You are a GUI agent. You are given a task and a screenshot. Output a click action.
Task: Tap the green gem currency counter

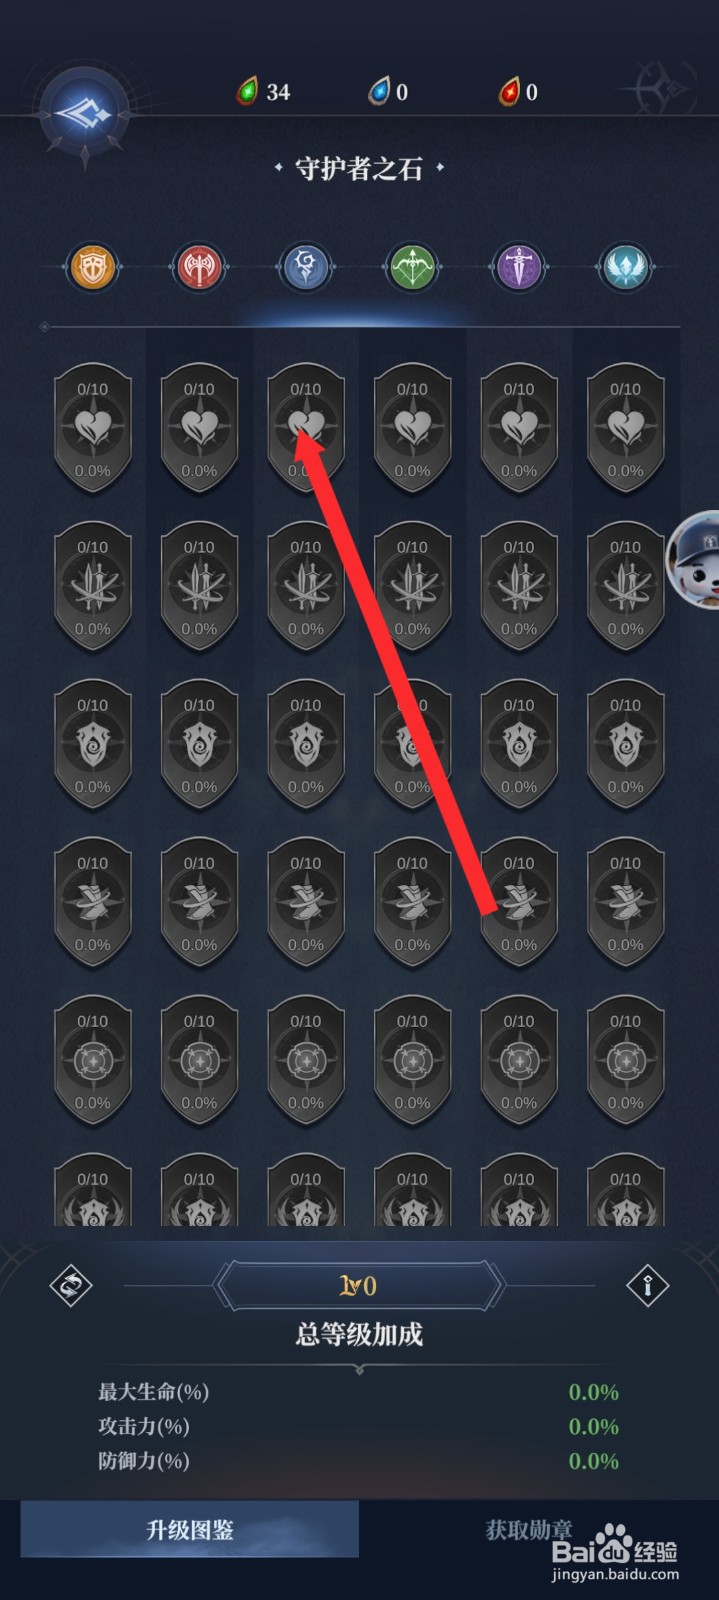click(263, 92)
